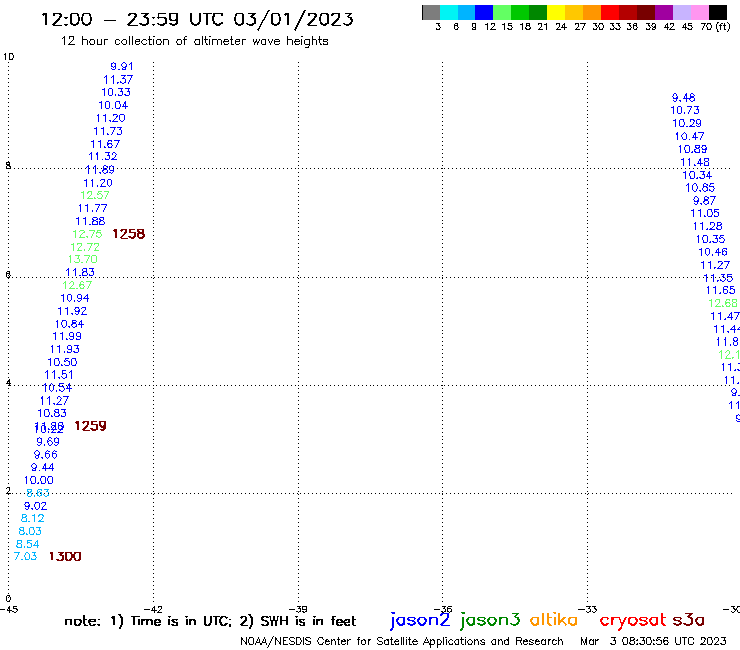Select wave height value 9.44
The height and width of the screenshot is (650, 740).
(x=42, y=468)
